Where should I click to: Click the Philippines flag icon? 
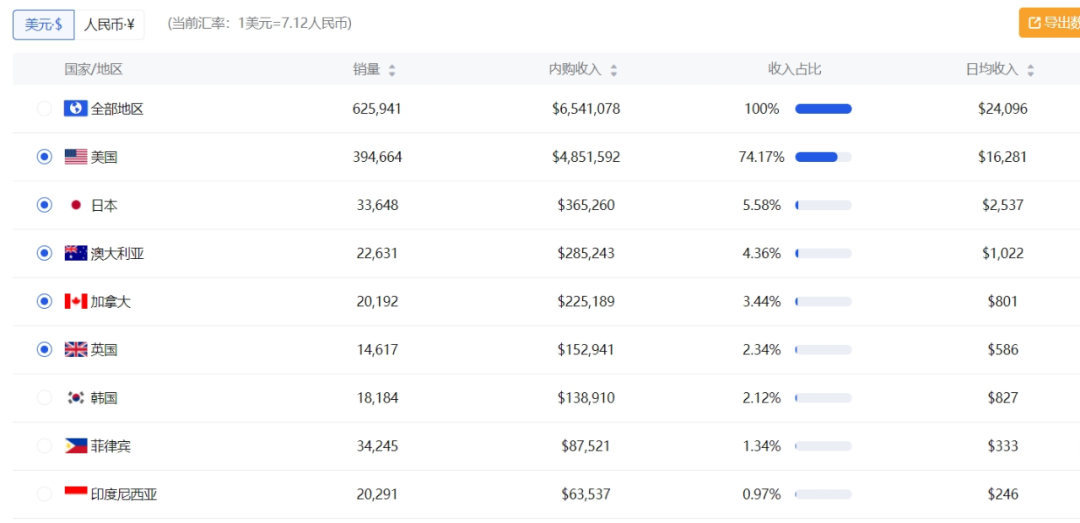pos(76,446)
